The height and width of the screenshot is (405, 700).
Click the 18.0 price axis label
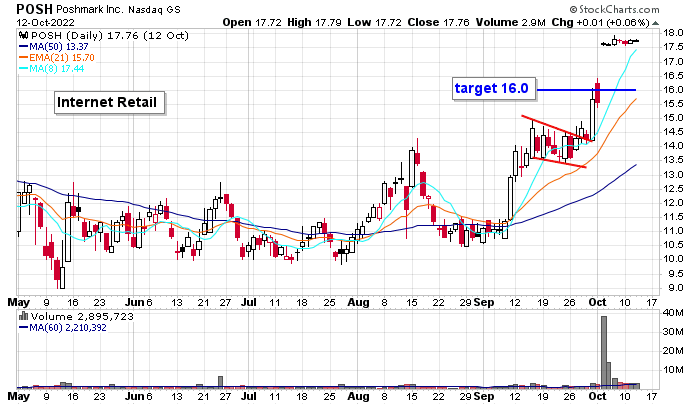coord(673,33)
